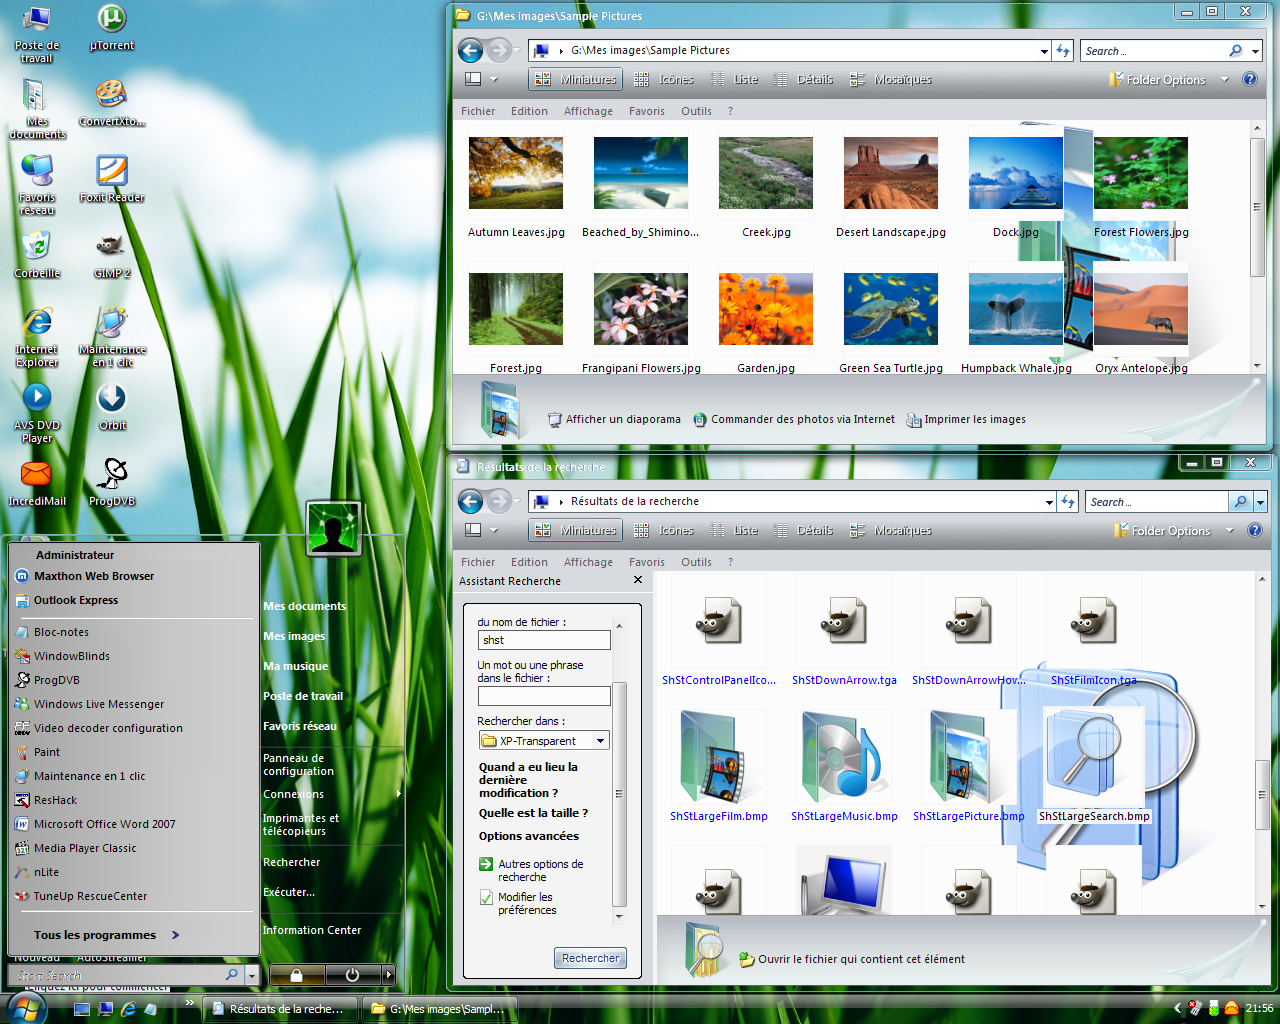Click the refresh icon in Sample Pictures address bar
Image resolution: width=1280 pixels, height=1024 pixels.
1063,50
